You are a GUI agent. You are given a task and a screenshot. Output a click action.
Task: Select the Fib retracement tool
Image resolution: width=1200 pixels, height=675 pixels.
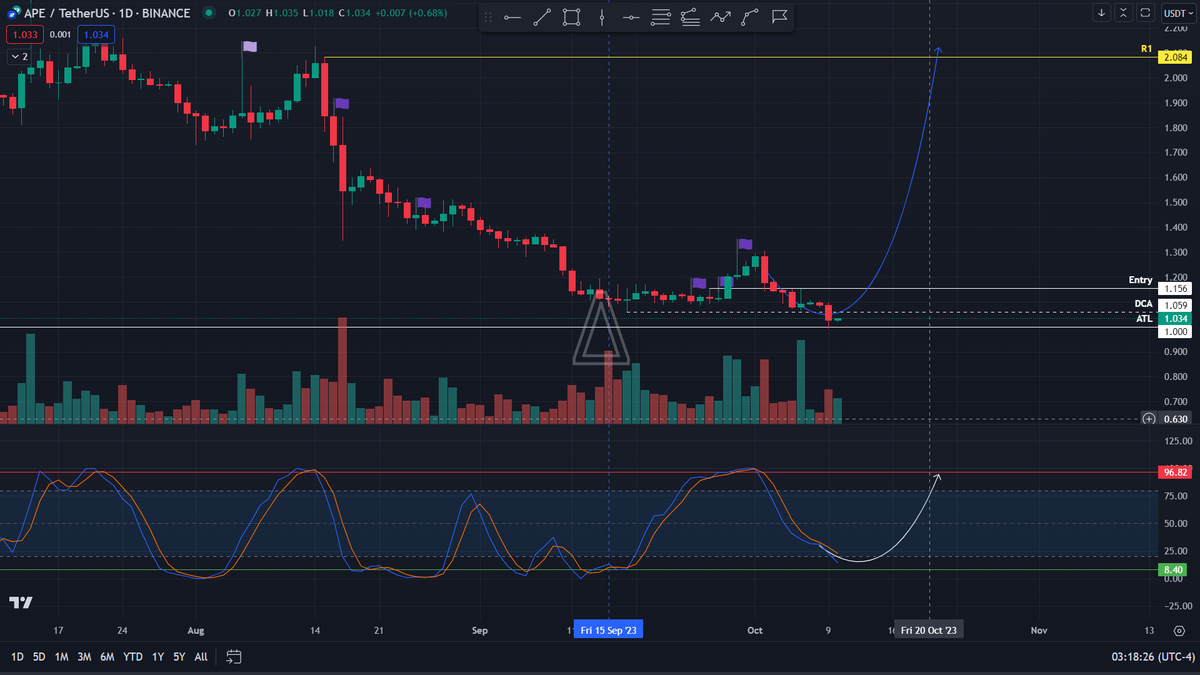click(661, 17)
